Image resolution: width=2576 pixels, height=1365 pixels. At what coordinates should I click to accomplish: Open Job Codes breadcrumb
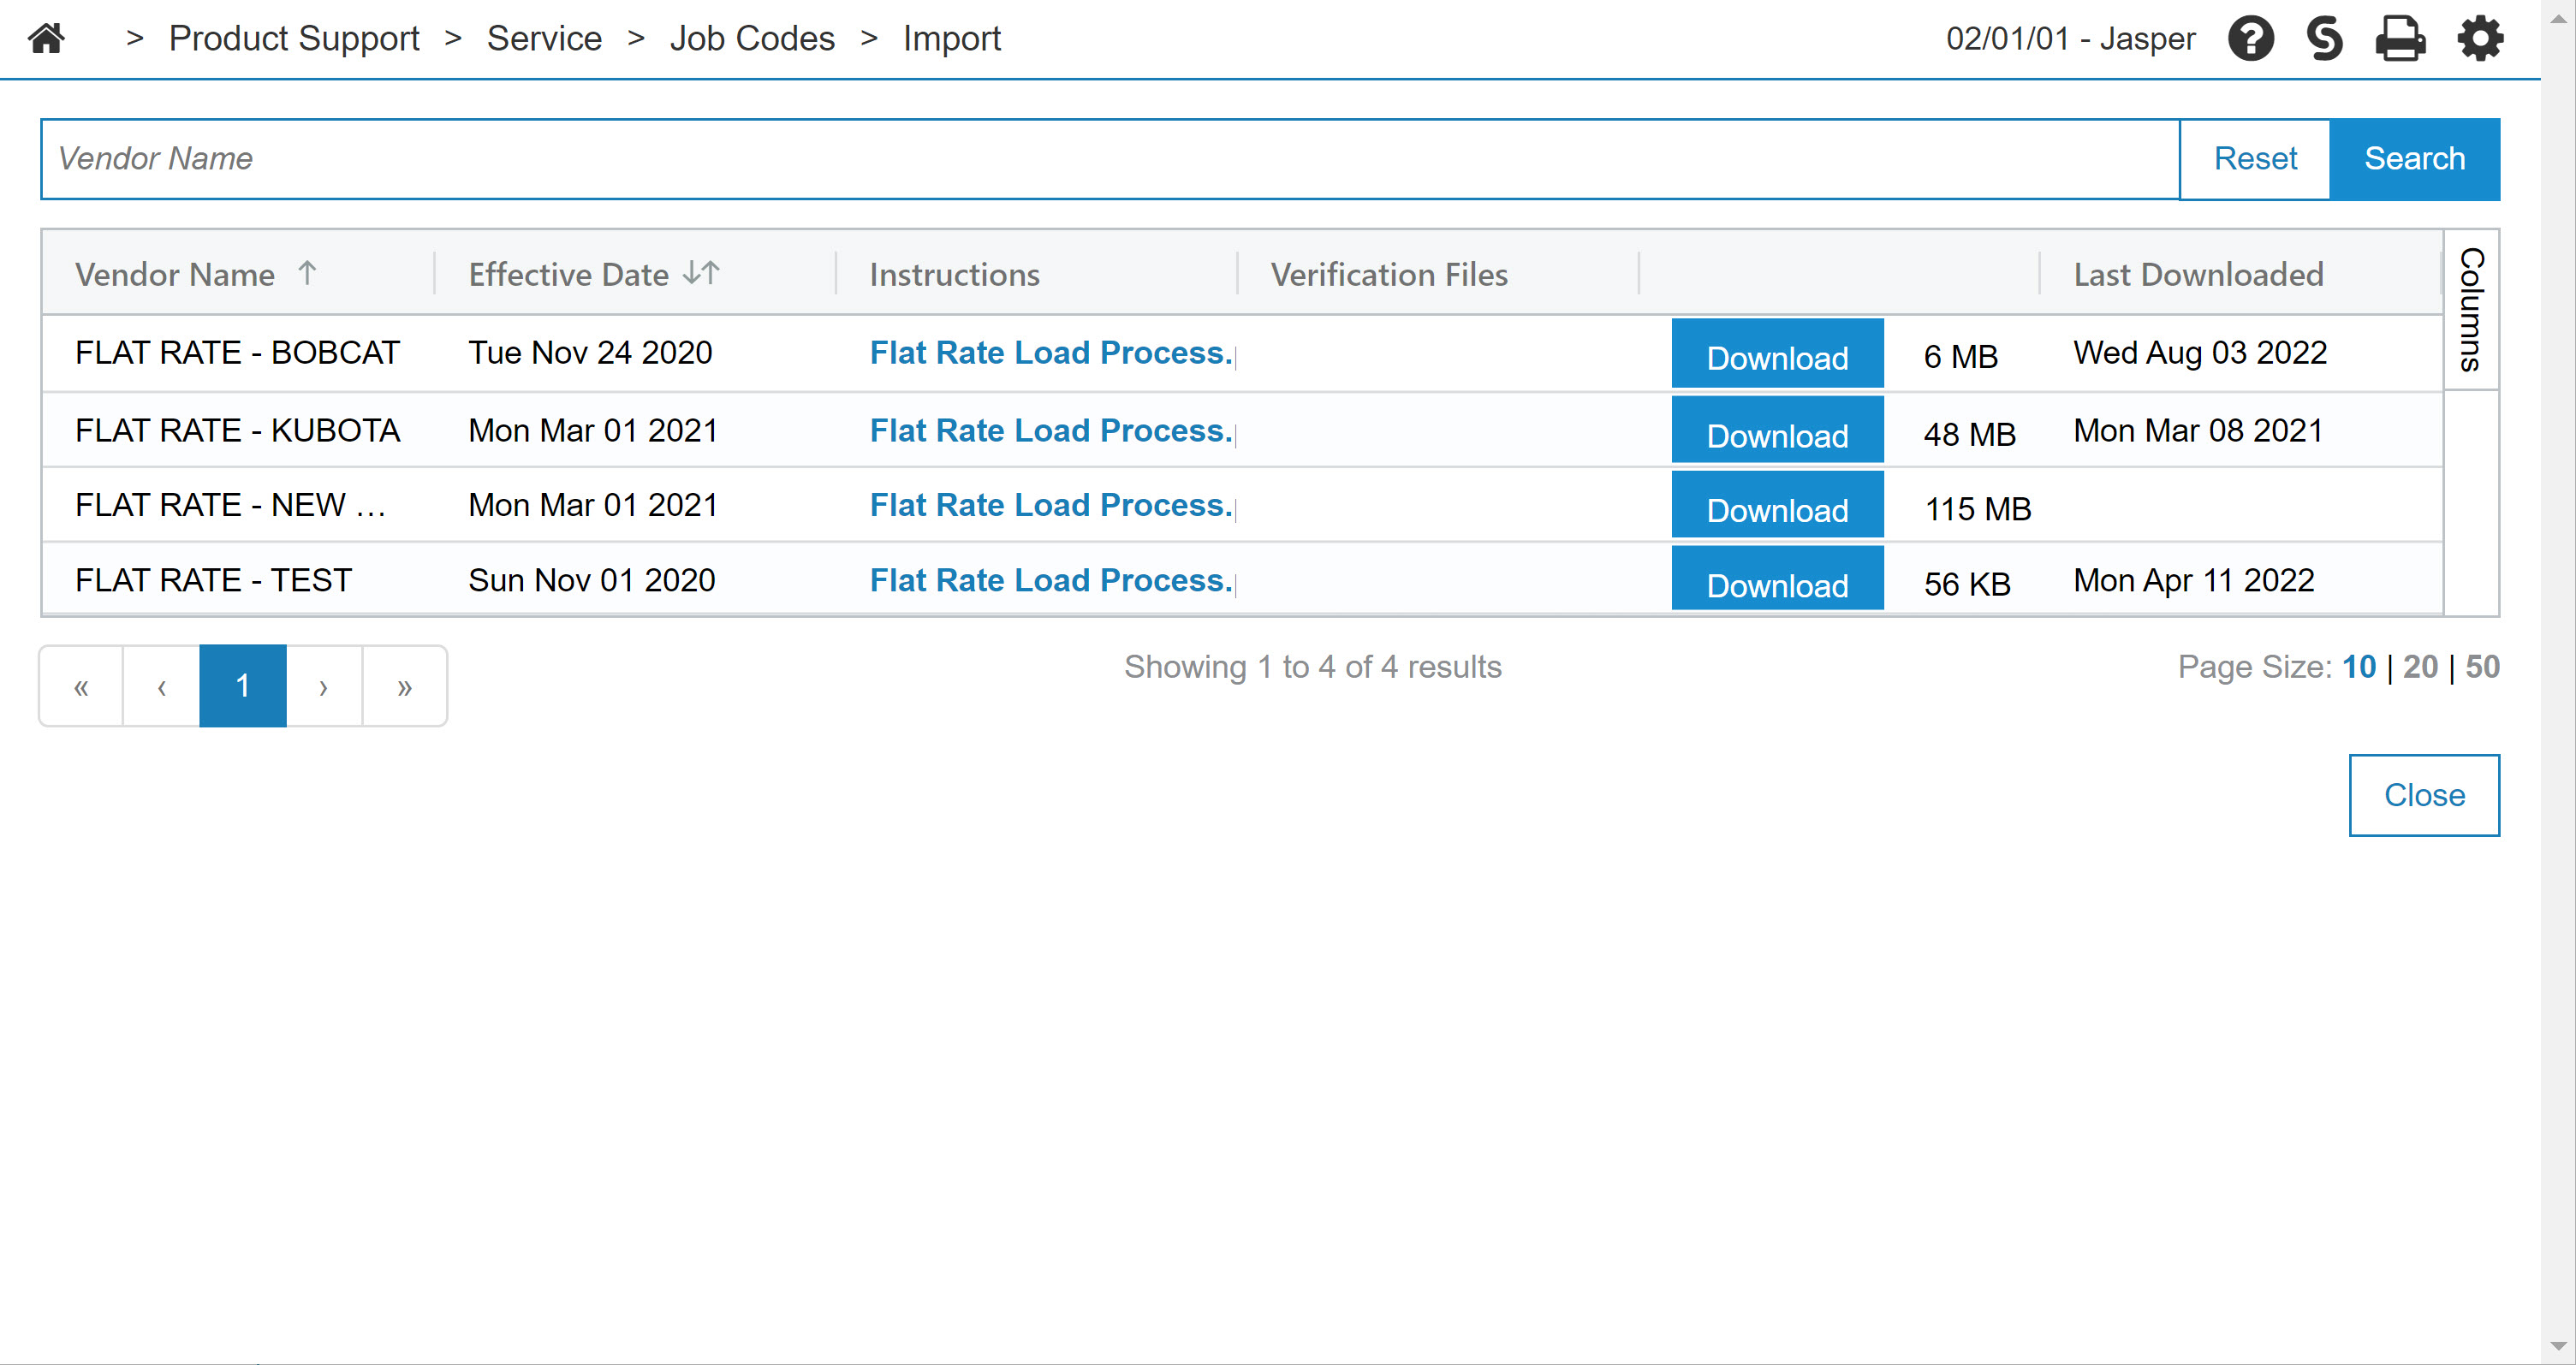pos(752,38)
